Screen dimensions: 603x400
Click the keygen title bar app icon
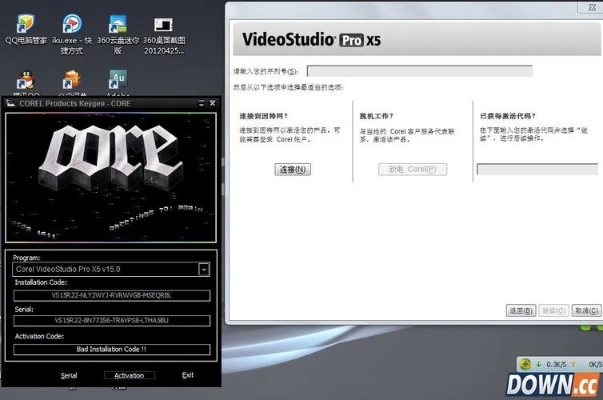[x=10, y=103]
